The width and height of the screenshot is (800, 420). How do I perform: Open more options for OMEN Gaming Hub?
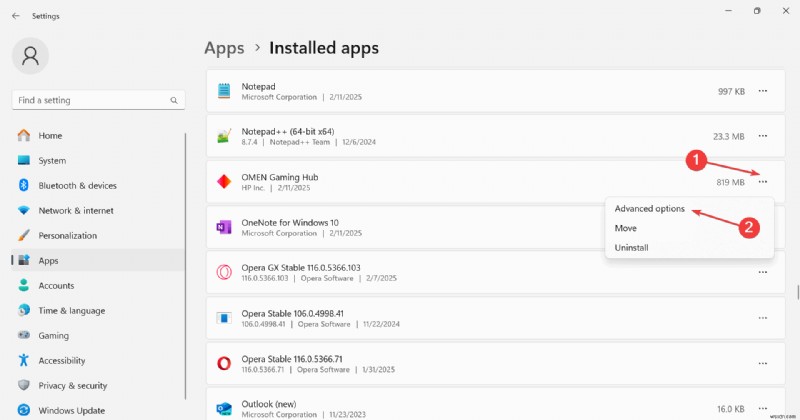763,182
